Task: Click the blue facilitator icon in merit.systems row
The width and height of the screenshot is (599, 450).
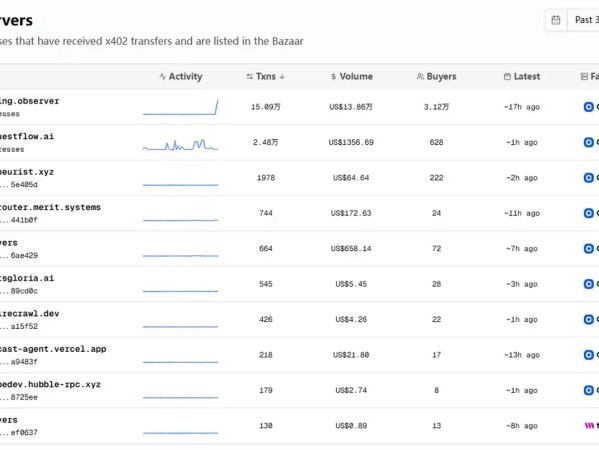Action: coord(588,213)
